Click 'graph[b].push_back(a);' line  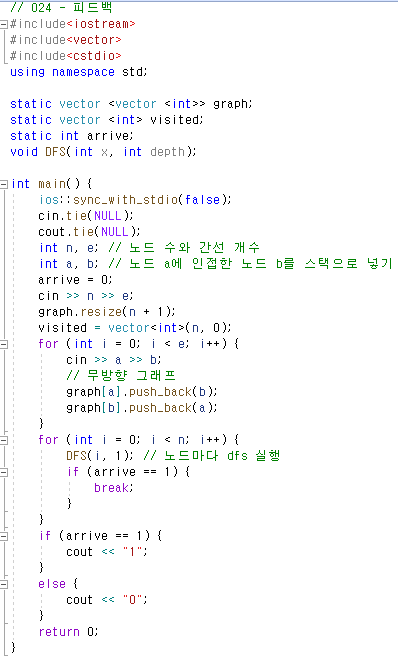141,408
